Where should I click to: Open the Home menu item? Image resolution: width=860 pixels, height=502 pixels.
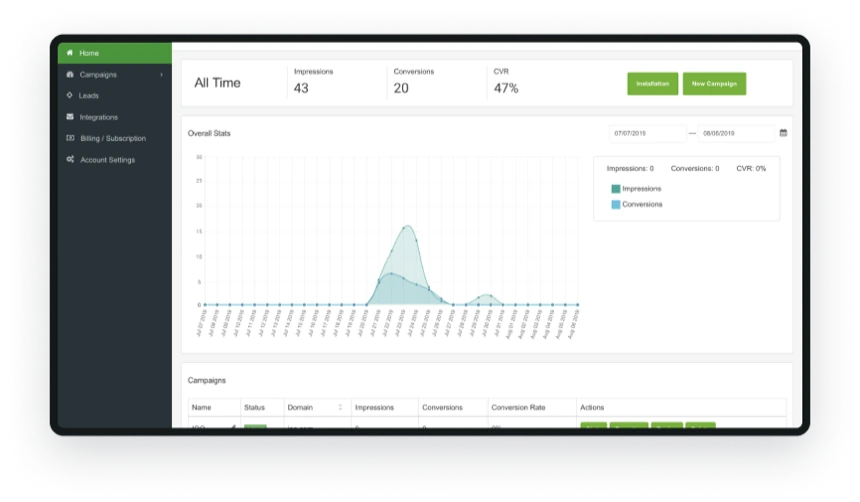(115, 53)
